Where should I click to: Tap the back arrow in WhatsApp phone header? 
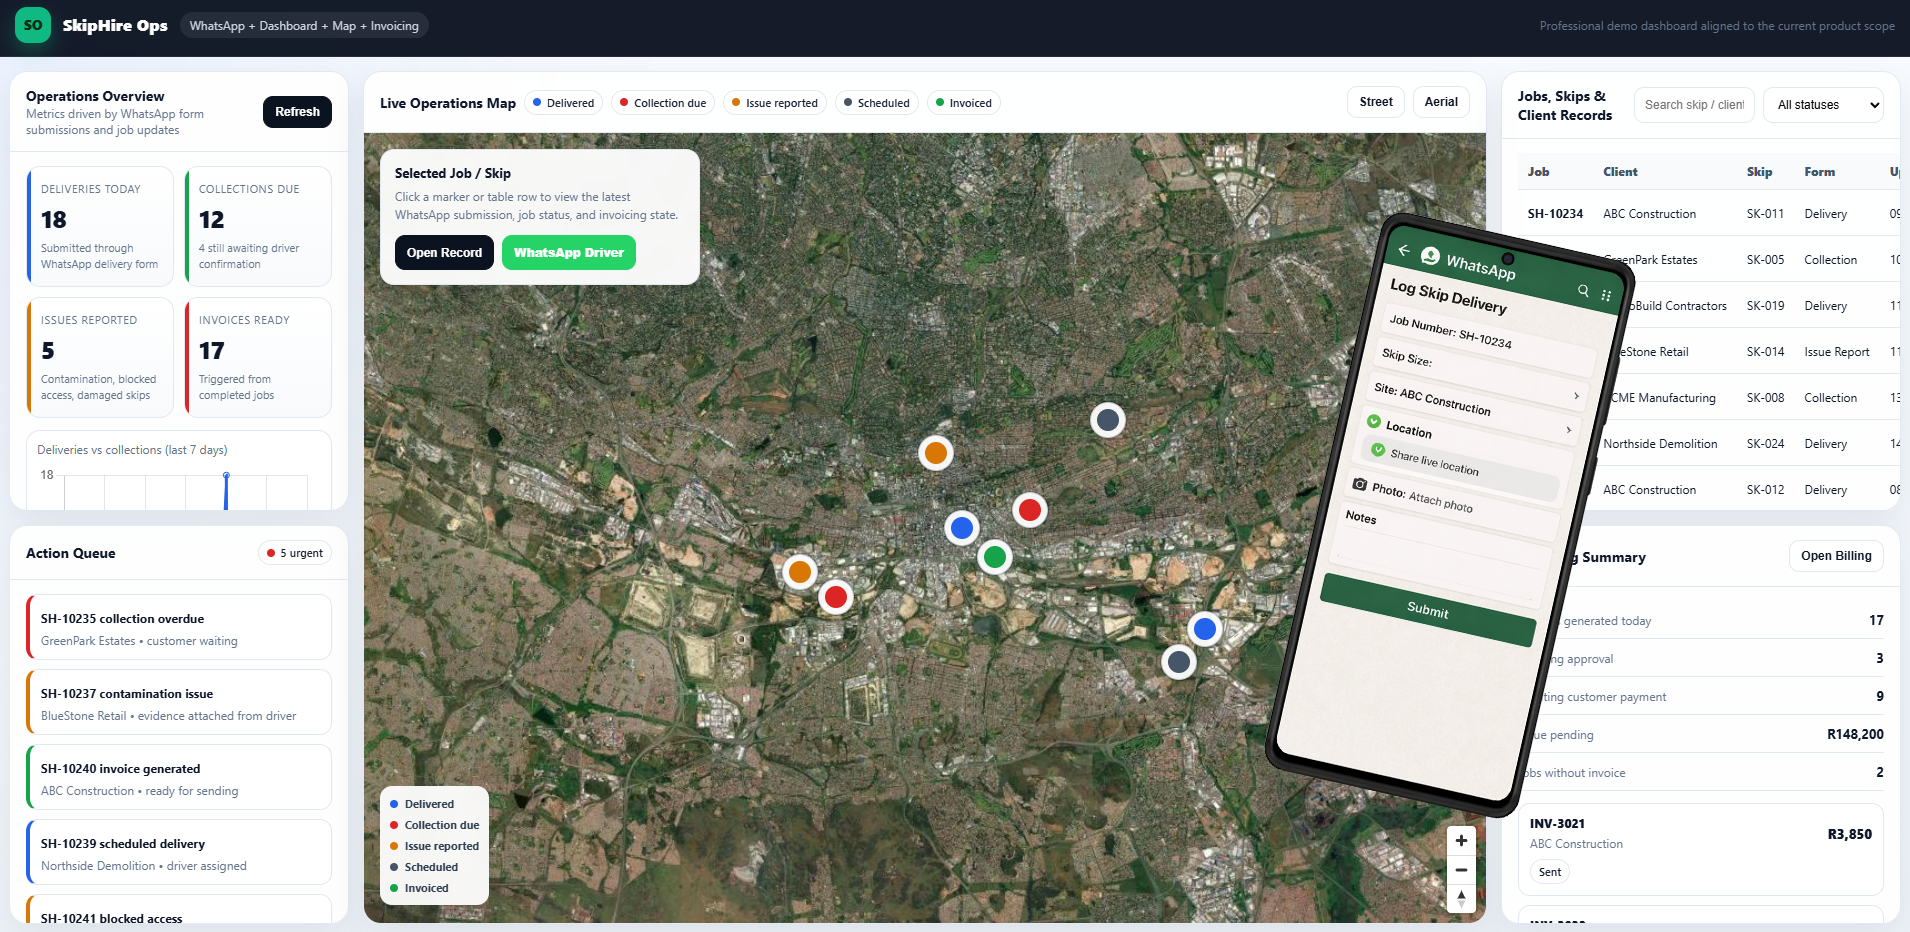[1404, 250]
